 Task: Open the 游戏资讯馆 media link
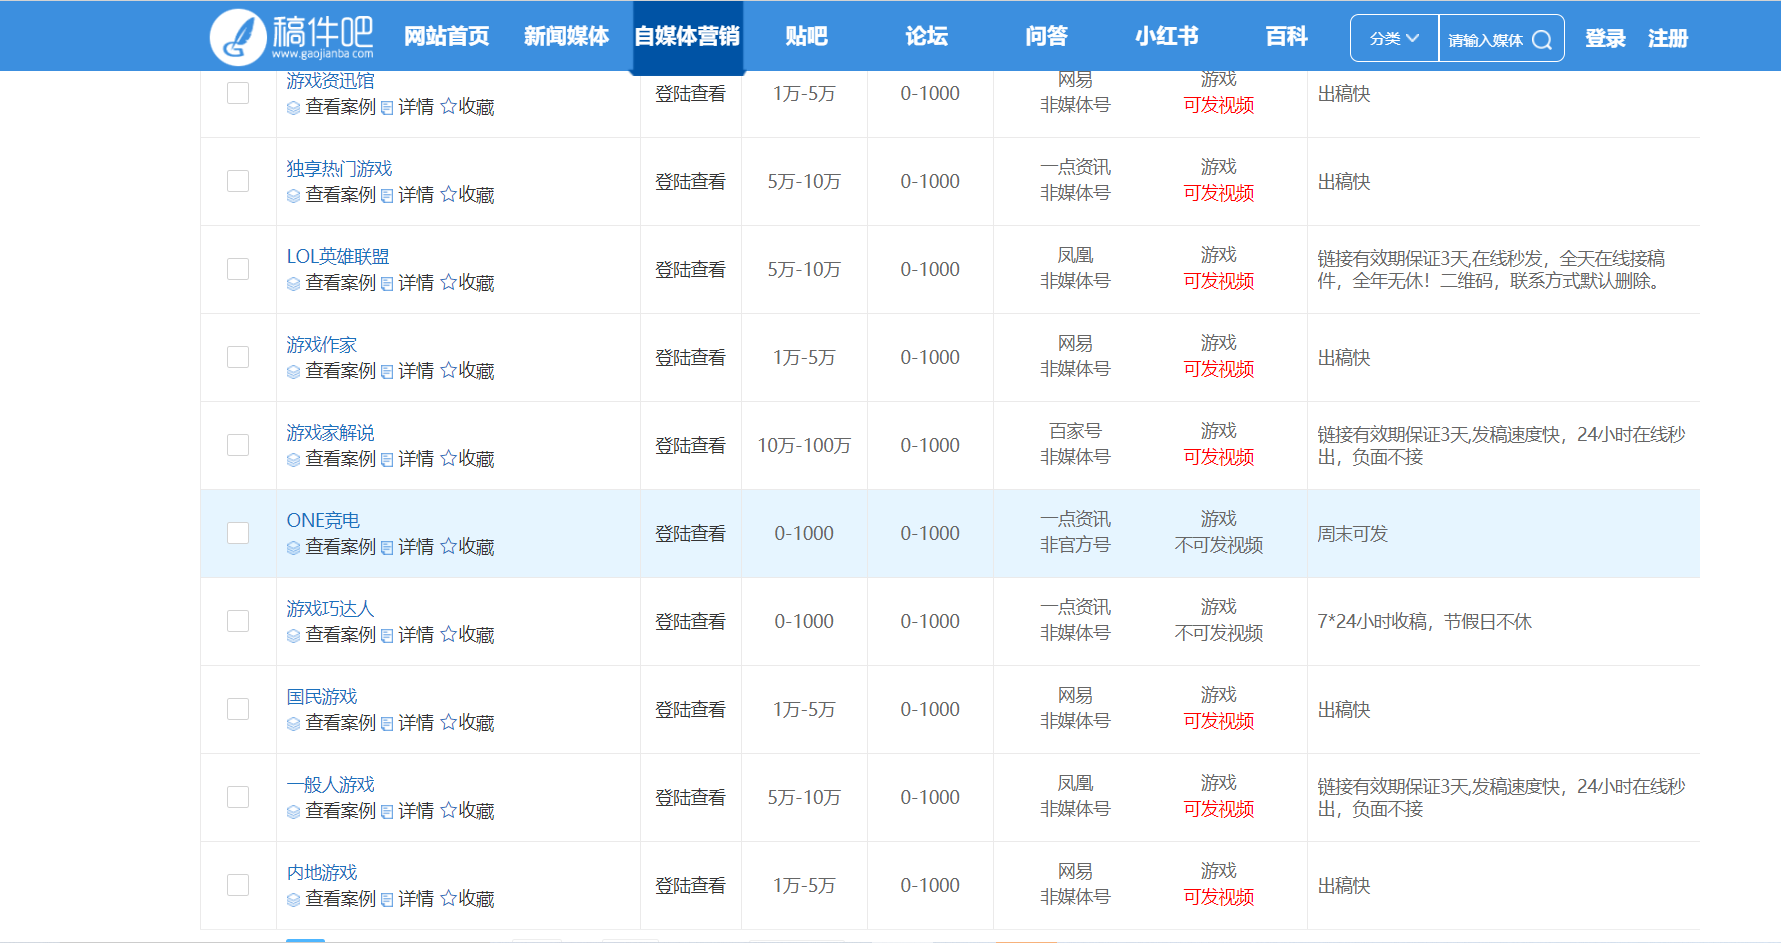click(330, 81)
